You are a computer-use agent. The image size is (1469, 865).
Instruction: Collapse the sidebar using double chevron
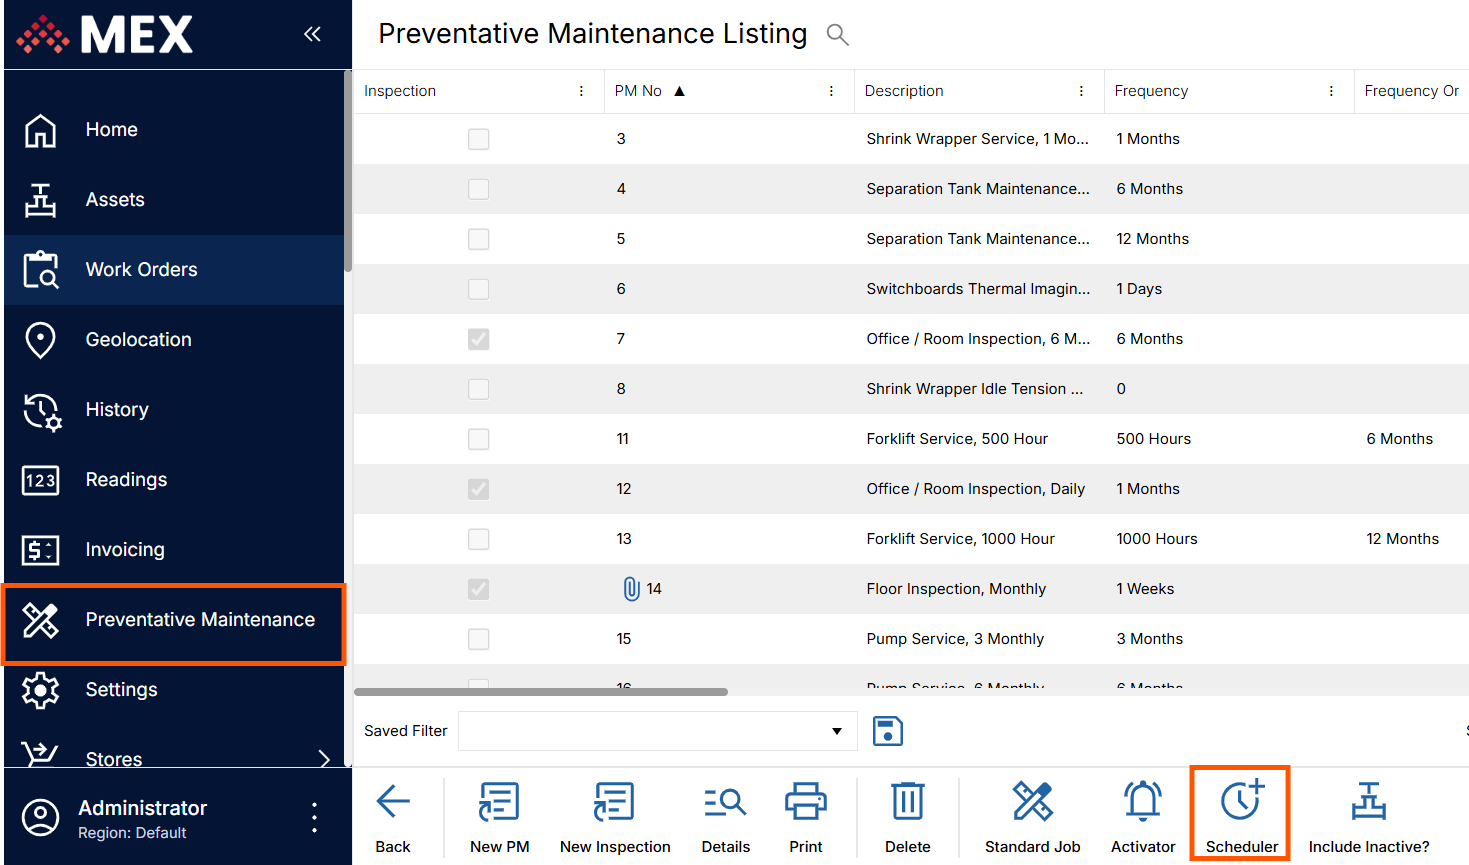tap(312, 34)
